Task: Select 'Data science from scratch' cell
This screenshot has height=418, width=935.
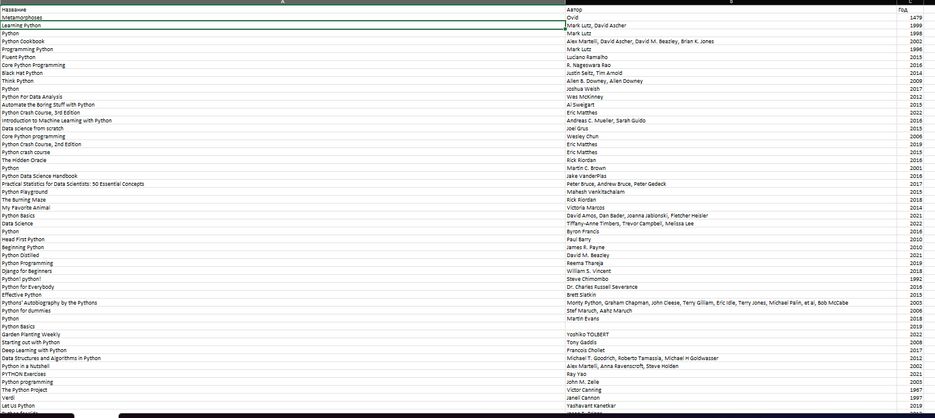Action: click(x=283, y=128)
